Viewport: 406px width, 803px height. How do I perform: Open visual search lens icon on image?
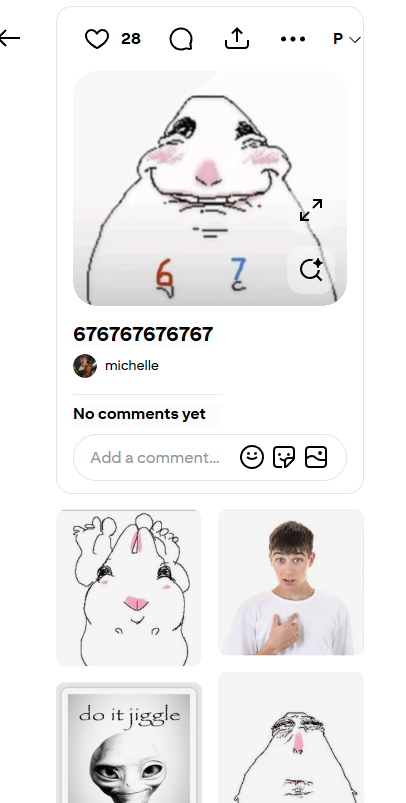point(311,269)
